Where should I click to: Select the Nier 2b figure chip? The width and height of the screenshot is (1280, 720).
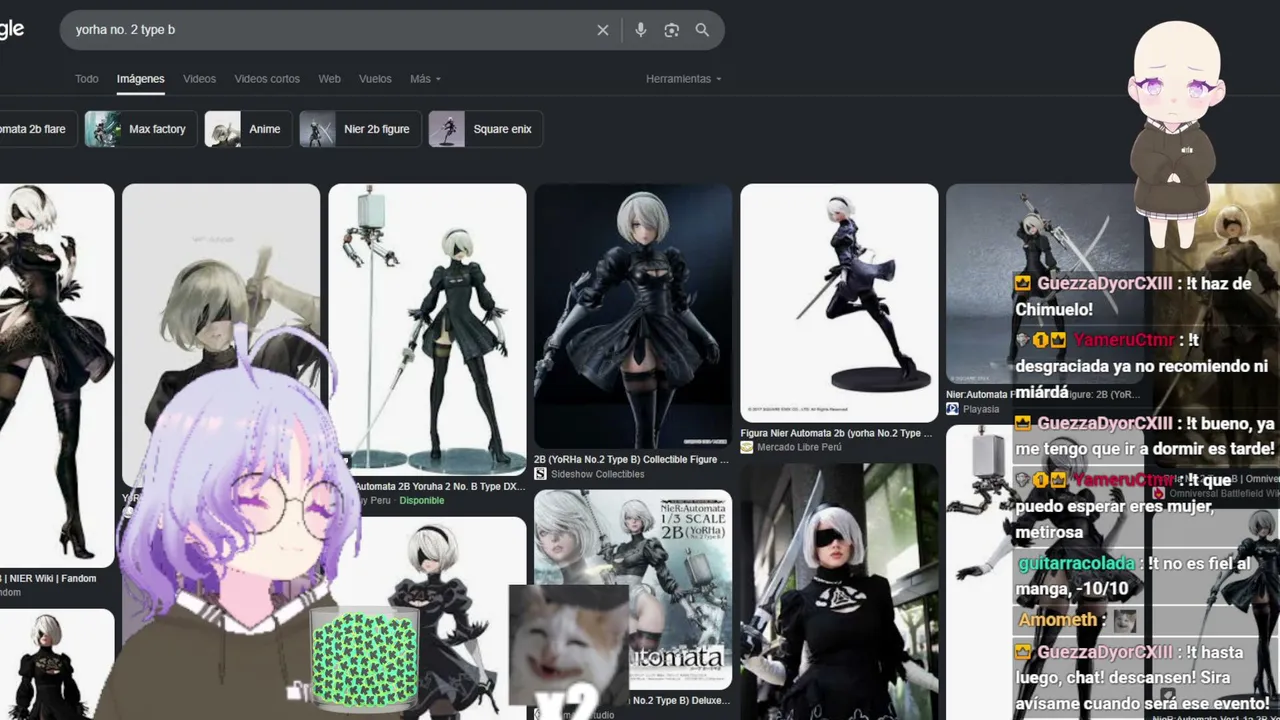point(359,129)
